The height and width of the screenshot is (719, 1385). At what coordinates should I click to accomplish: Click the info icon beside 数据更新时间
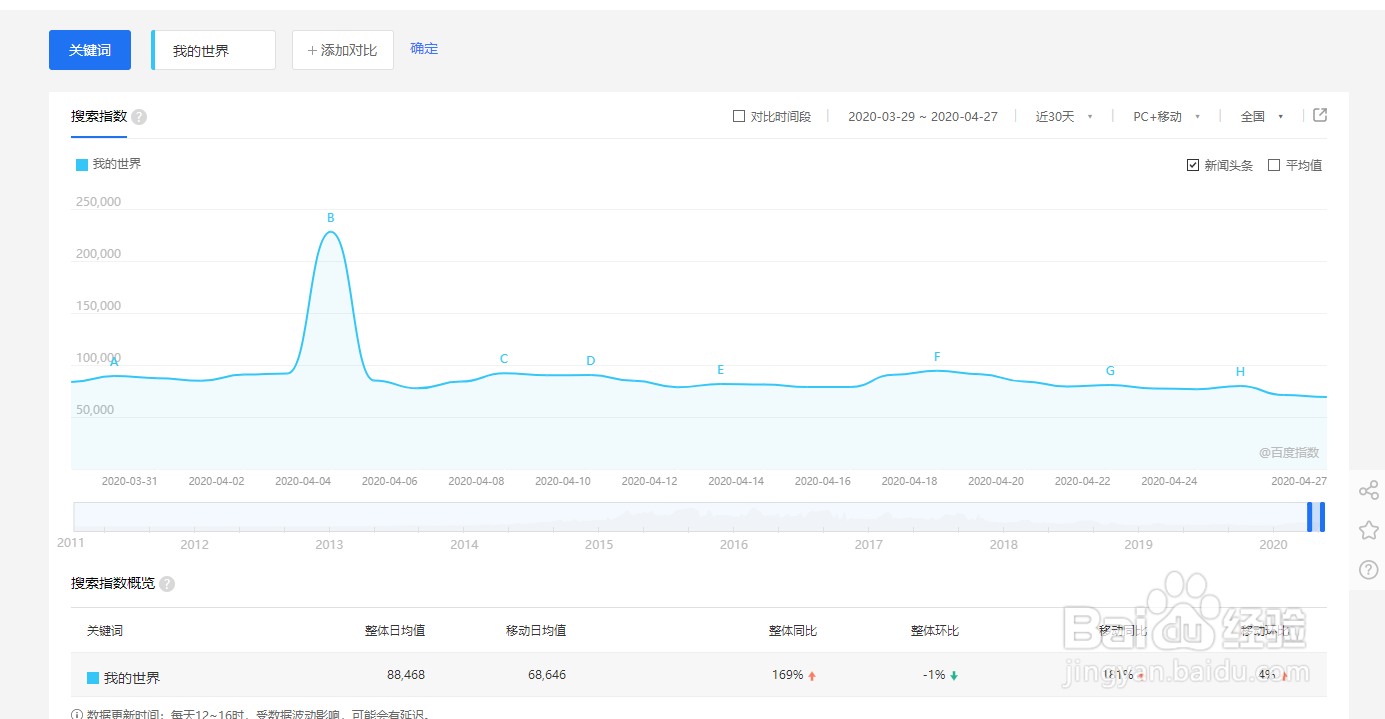pos(77,715)
